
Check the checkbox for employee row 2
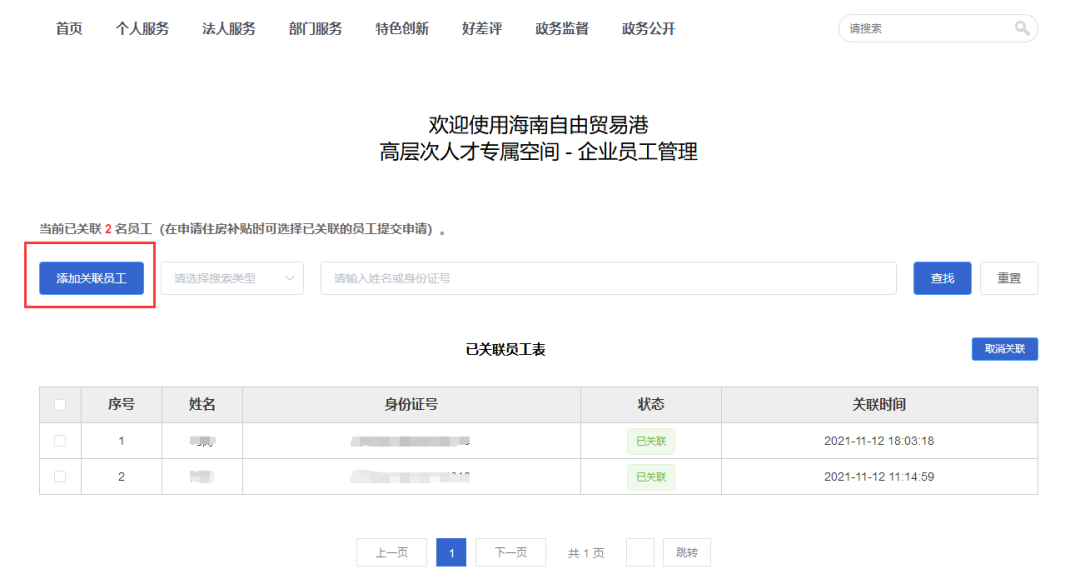(59, 477)
